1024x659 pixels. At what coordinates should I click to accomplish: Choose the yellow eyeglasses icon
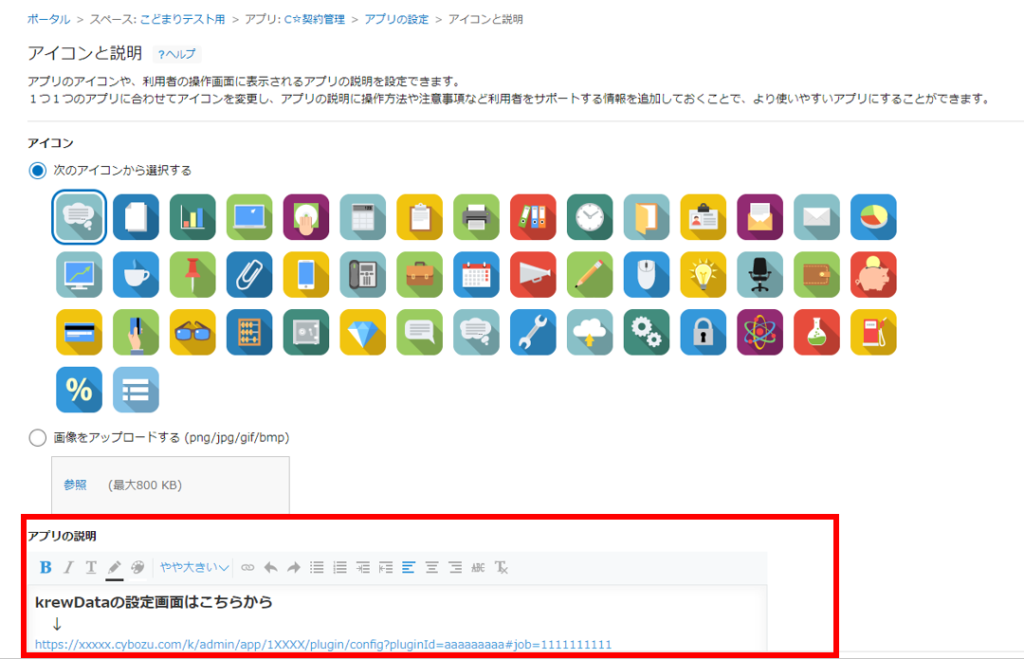coord(193,332)
